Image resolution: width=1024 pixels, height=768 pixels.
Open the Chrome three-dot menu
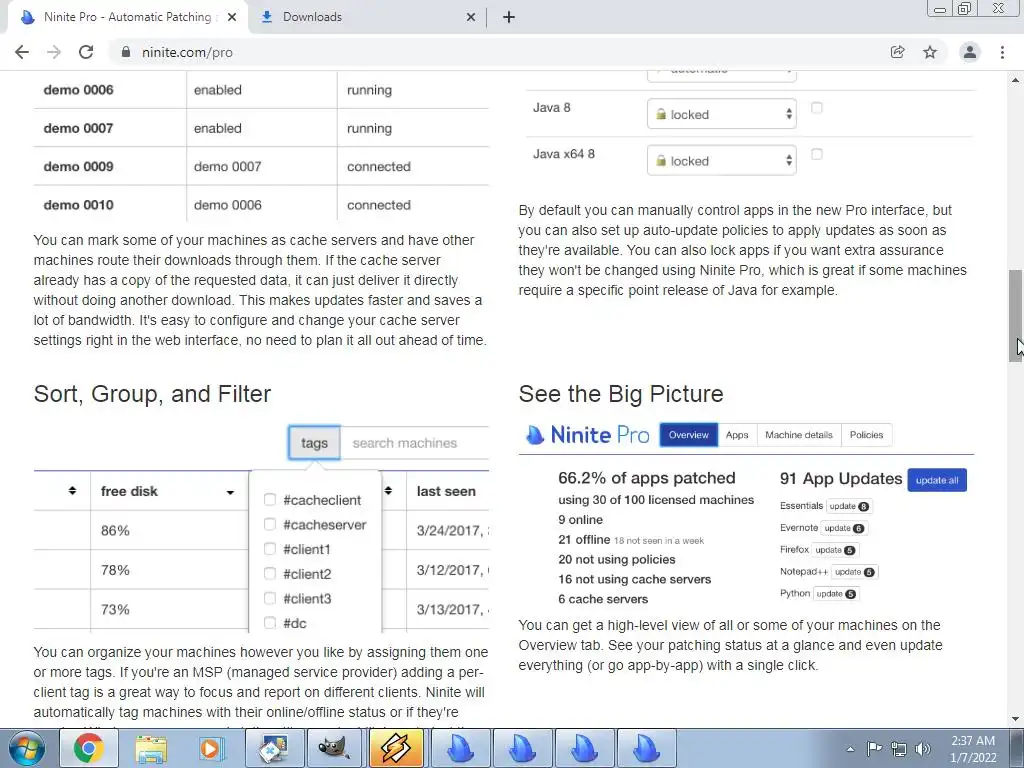(x=1002, y=52)
